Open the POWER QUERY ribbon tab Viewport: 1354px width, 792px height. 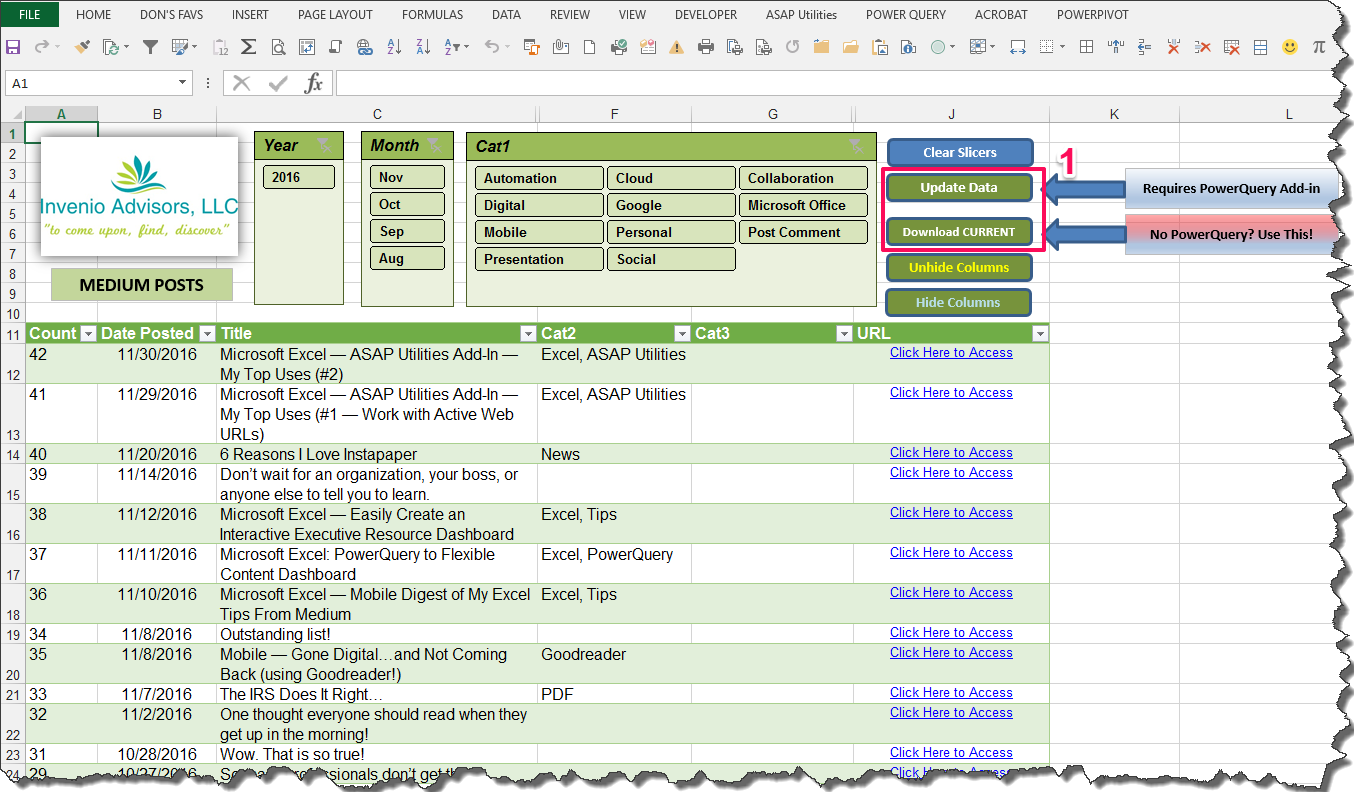904,14
